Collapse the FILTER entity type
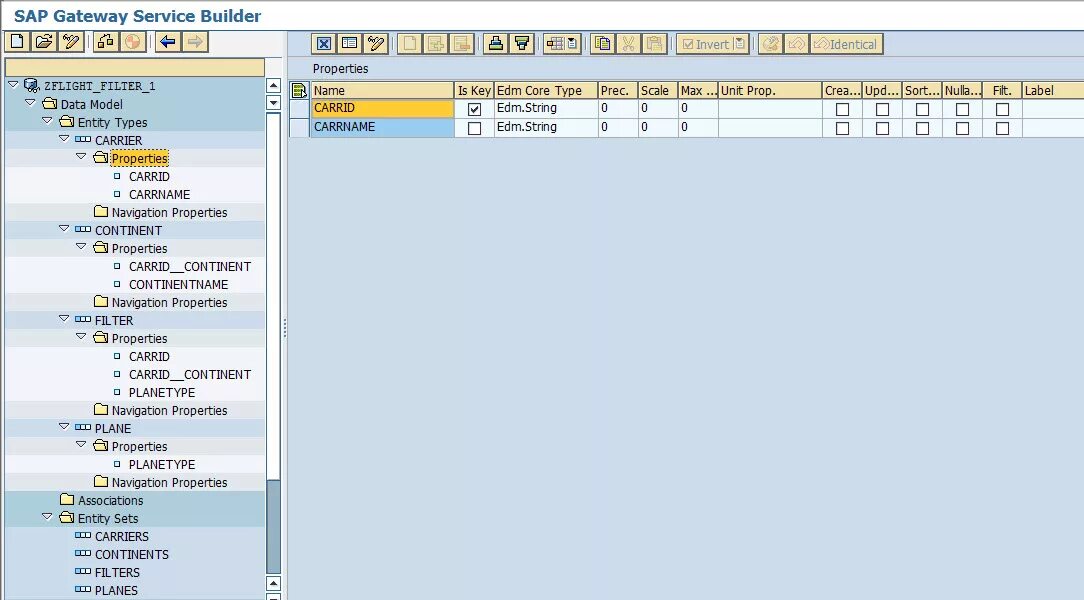Screen dimensions: 1084x600 click(x=64, y=318)
